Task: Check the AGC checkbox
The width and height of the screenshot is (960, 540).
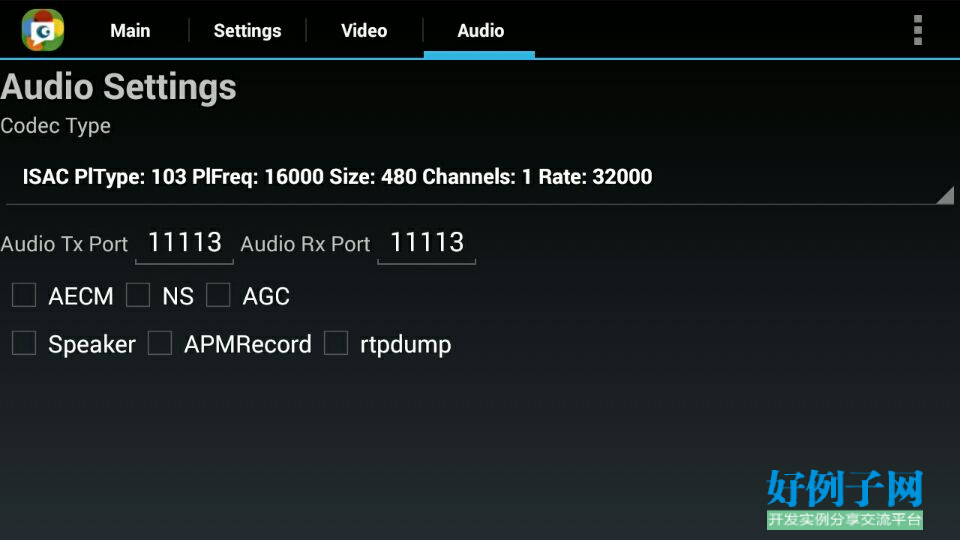Action: pyautogui.click(x=218, y=295)
